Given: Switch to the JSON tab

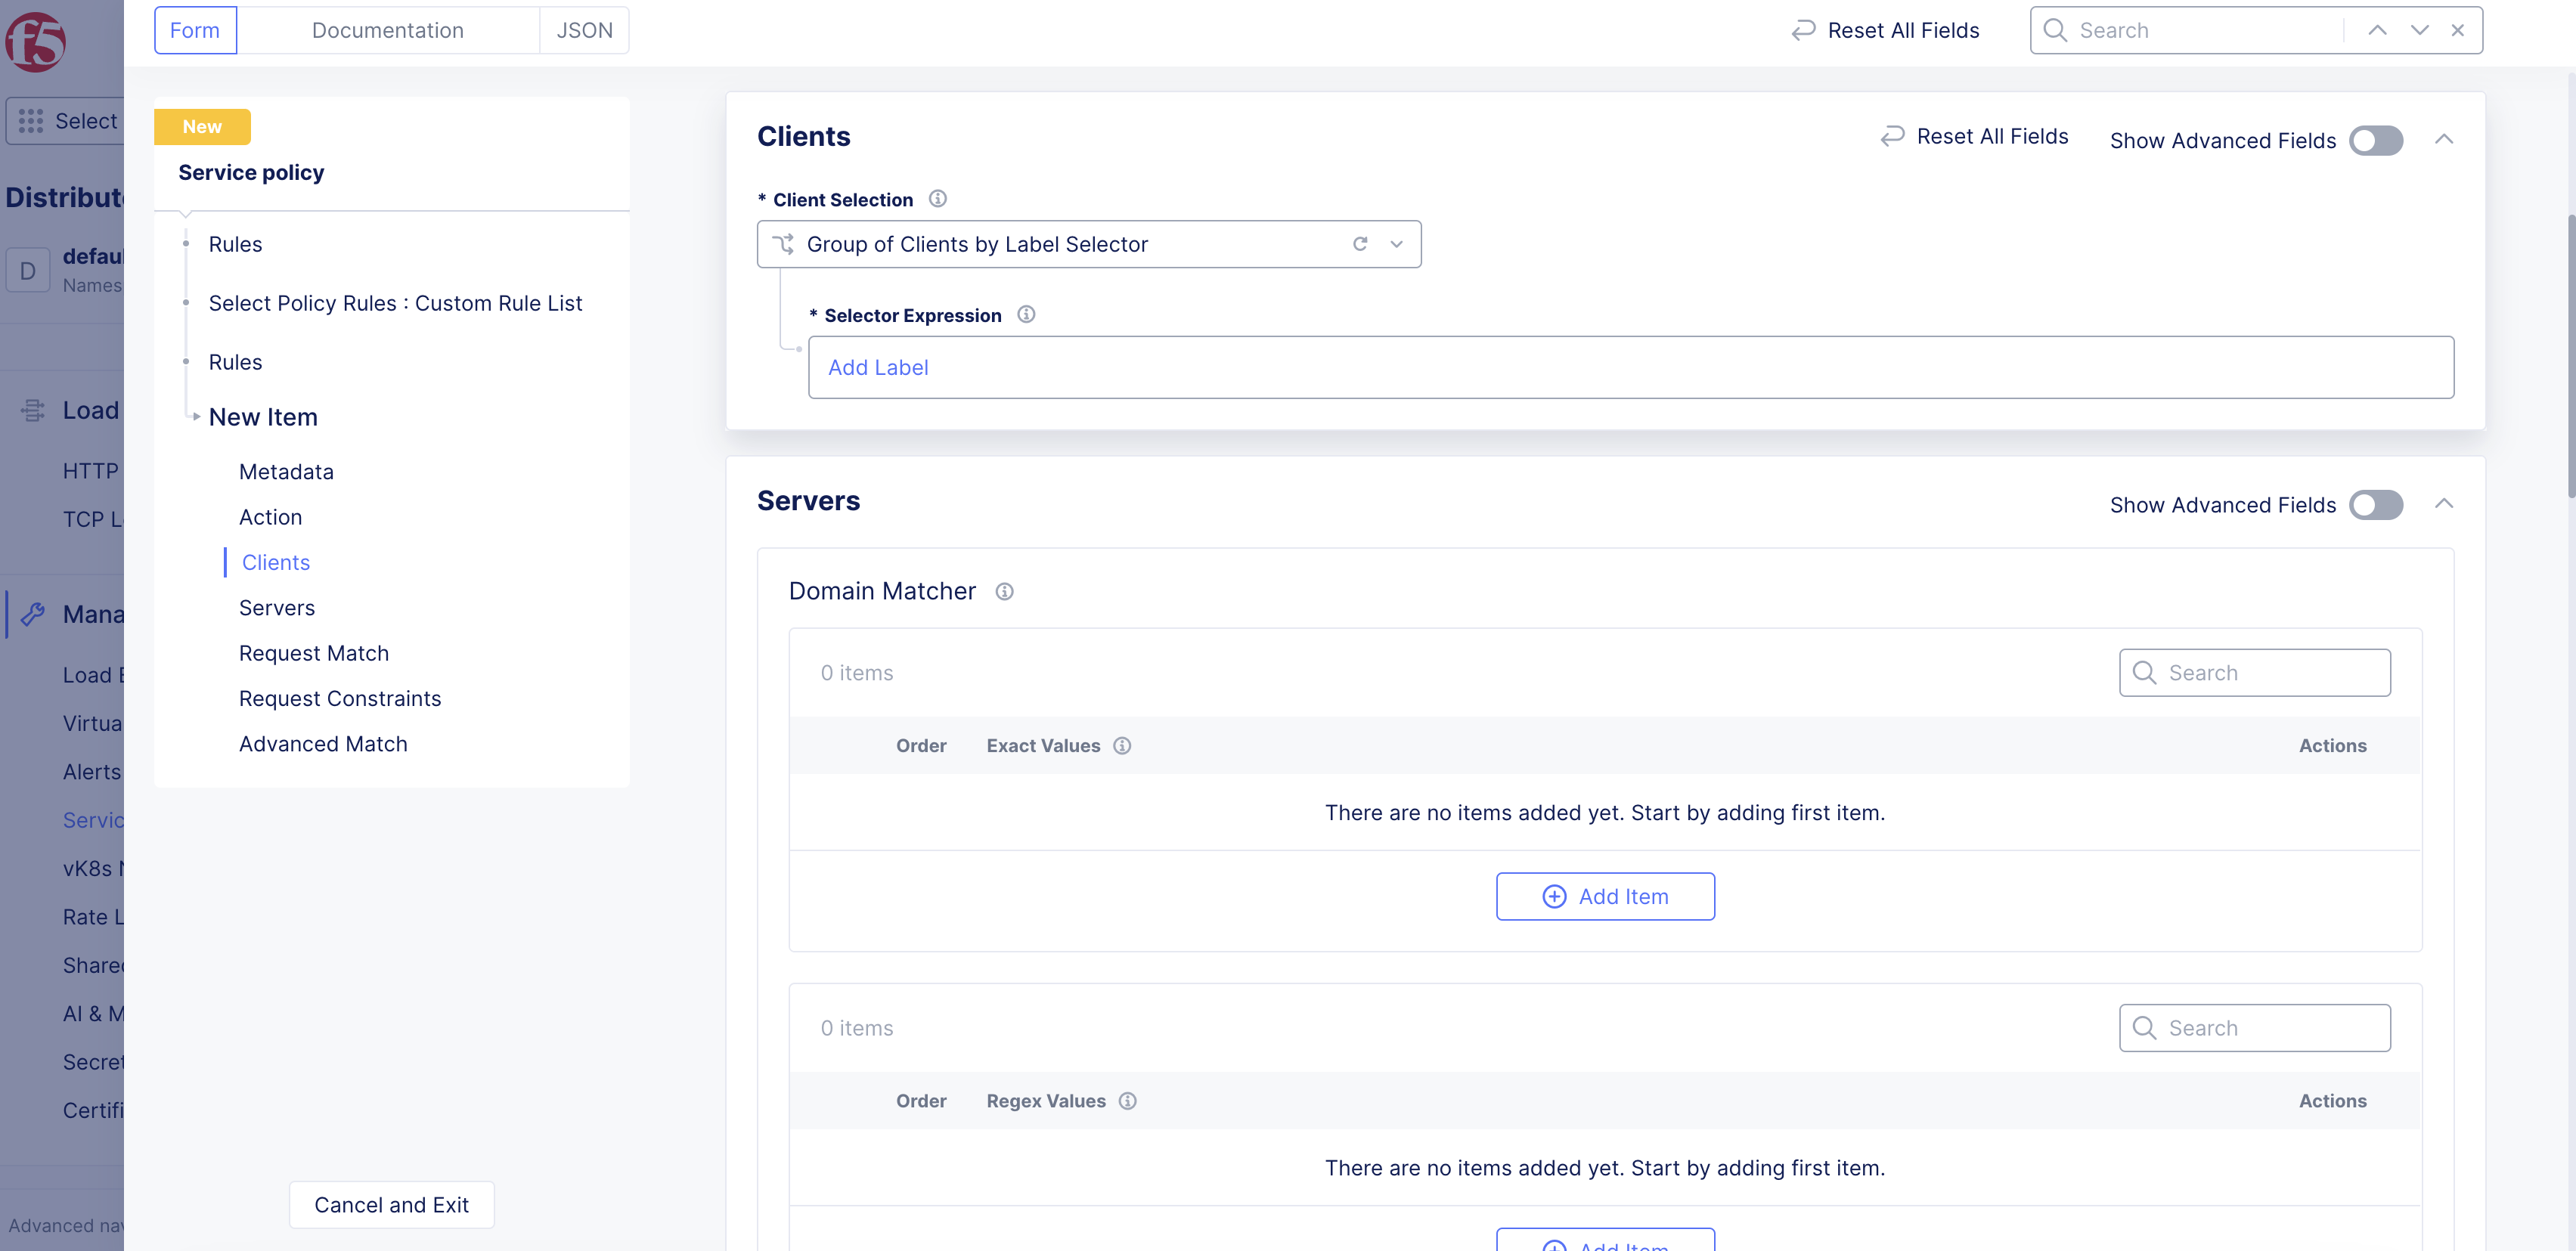Looking at the screenshot, I should coord(584,30).
